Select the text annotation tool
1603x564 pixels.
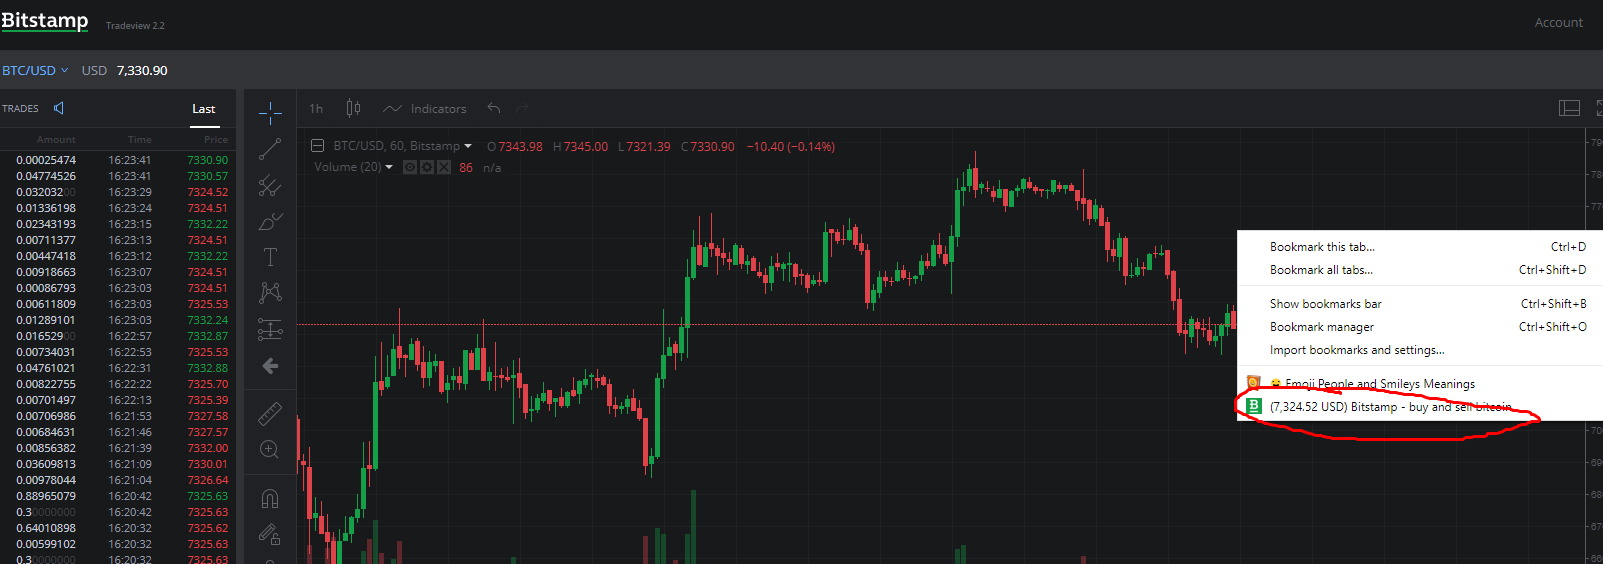click(270, 257)
